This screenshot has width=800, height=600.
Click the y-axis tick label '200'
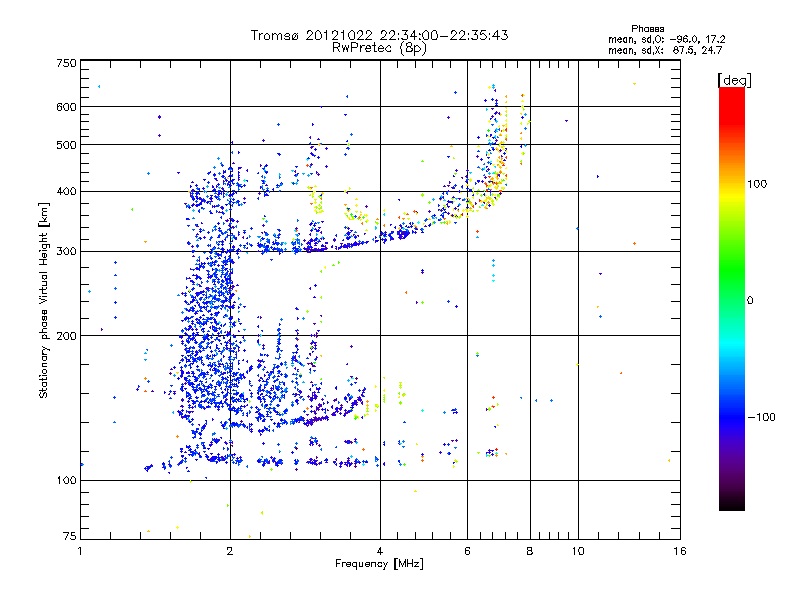[66, 336]
